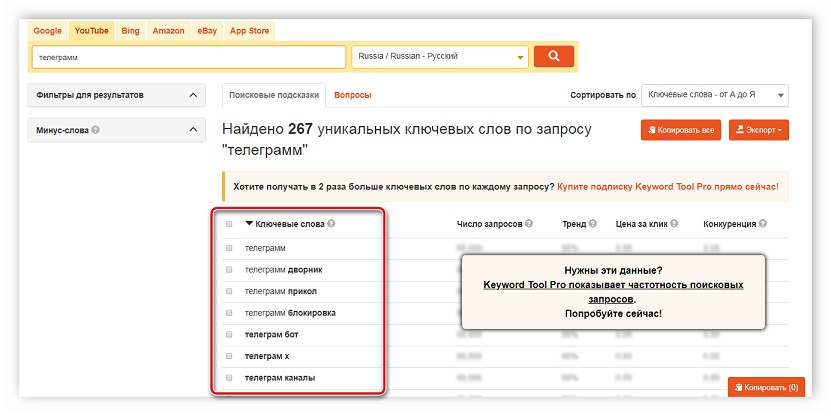Click help icon beside Ключевые слова header
This screenshot has height=416, width=831.
[x=331, y=224]
